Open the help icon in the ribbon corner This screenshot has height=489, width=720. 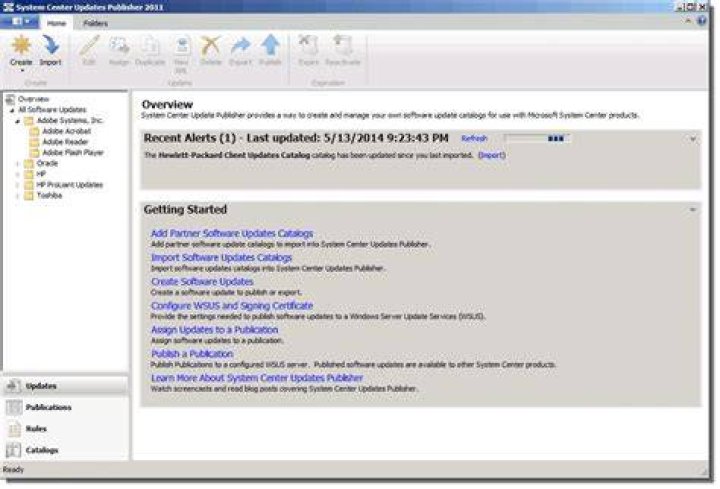(x=701, y=21)
